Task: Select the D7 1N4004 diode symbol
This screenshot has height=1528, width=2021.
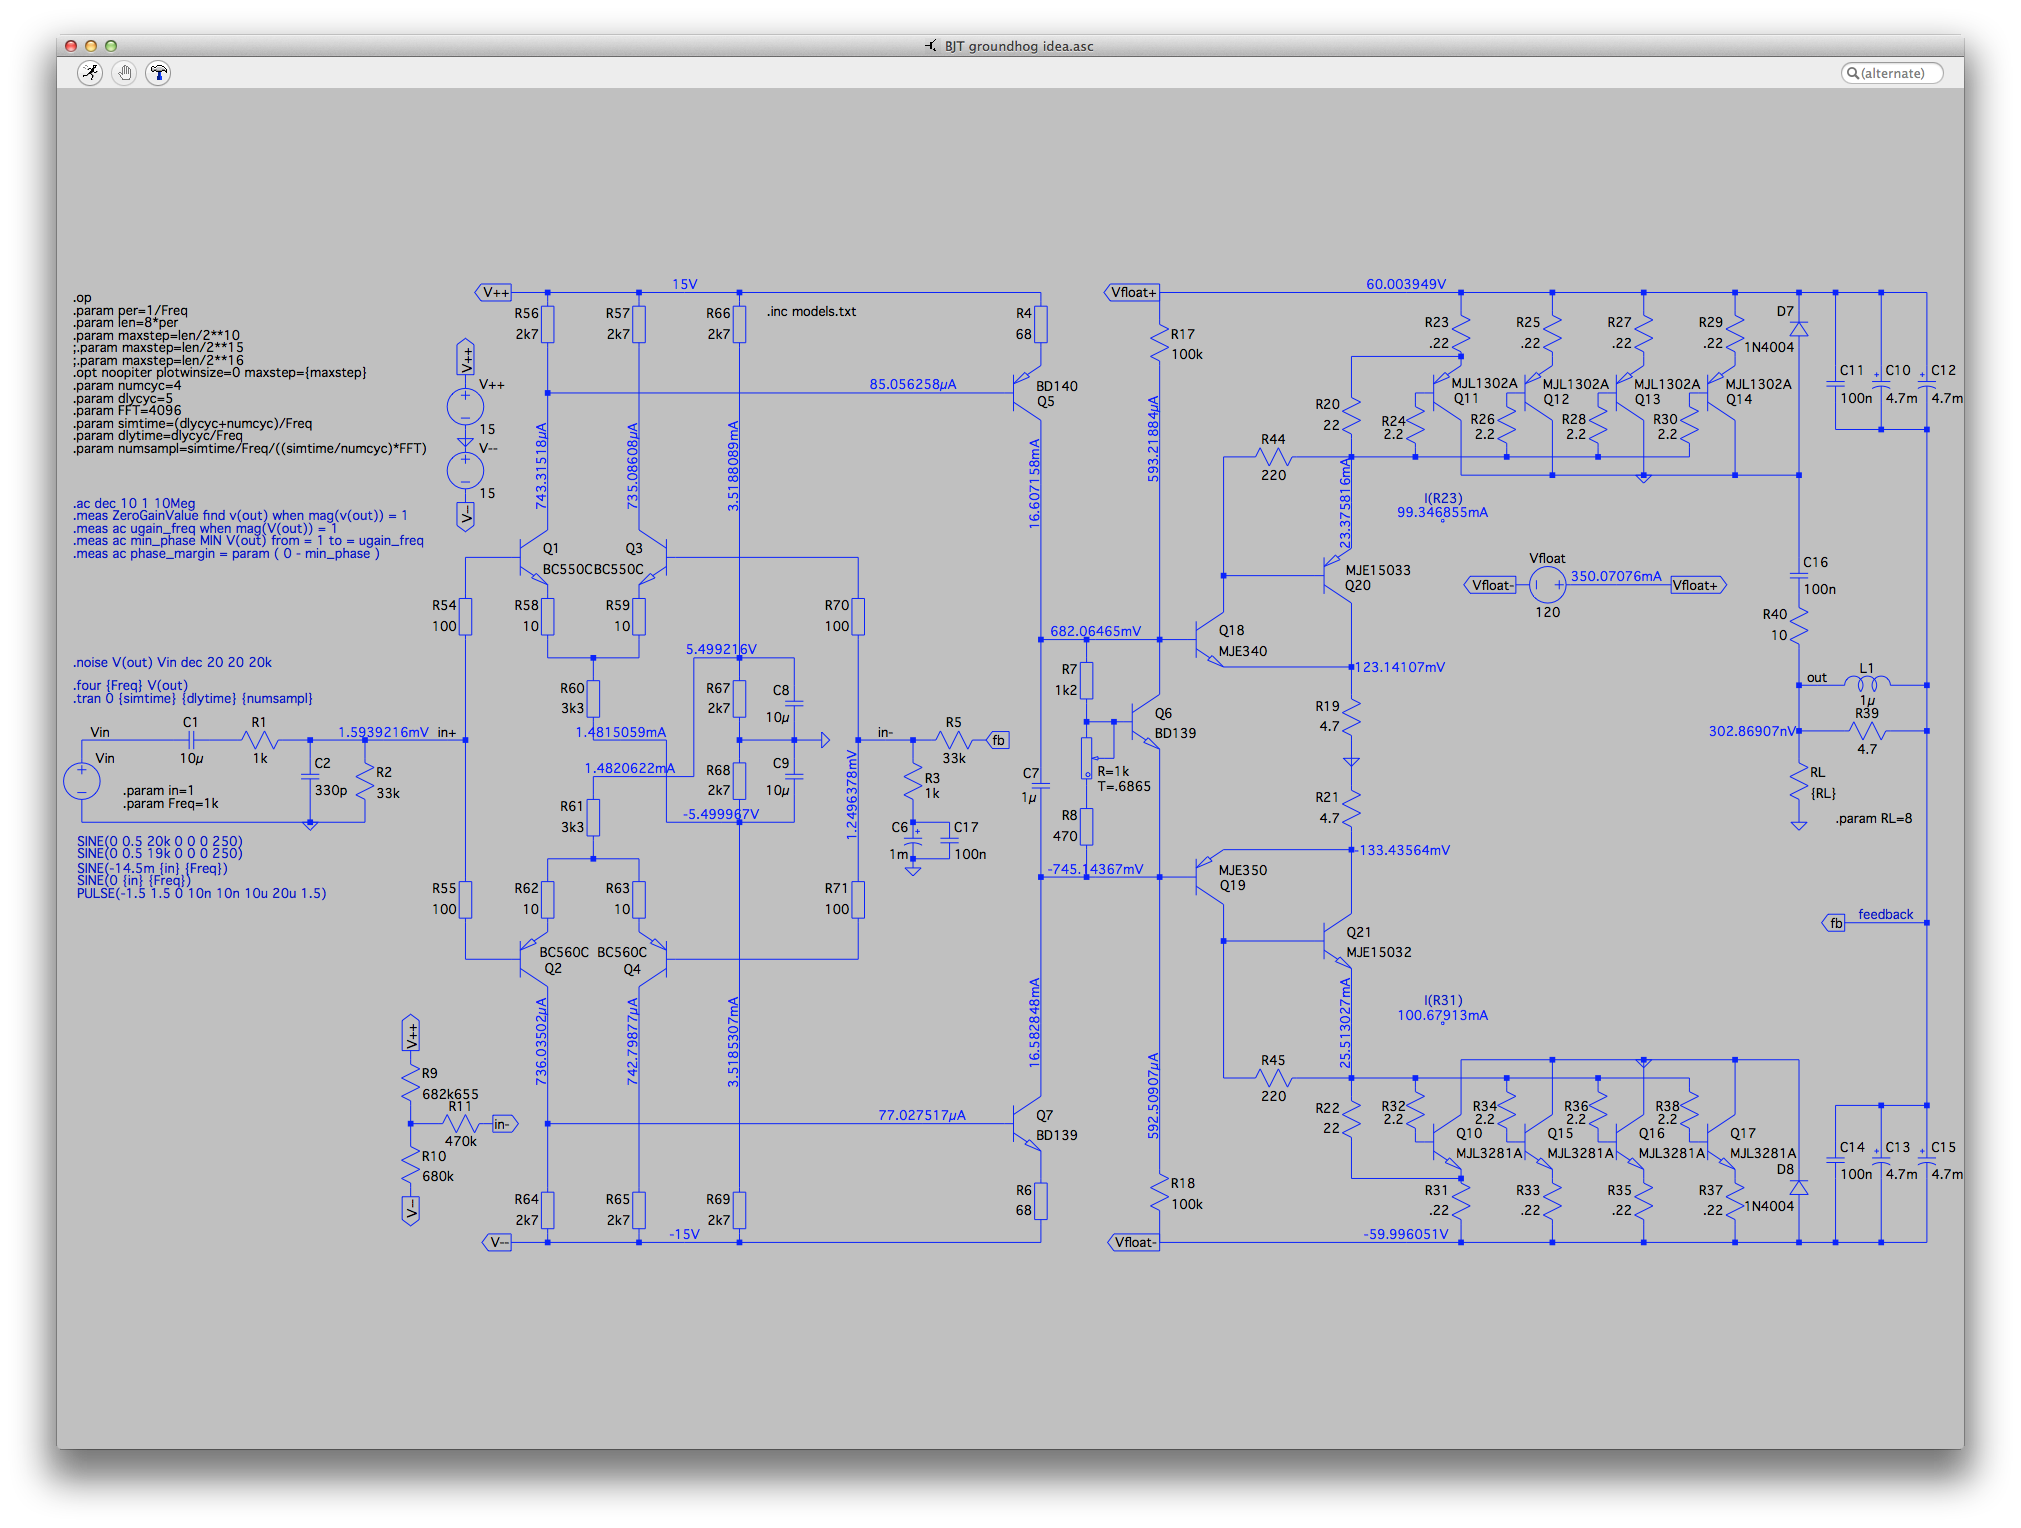Action: (1798, 329)
